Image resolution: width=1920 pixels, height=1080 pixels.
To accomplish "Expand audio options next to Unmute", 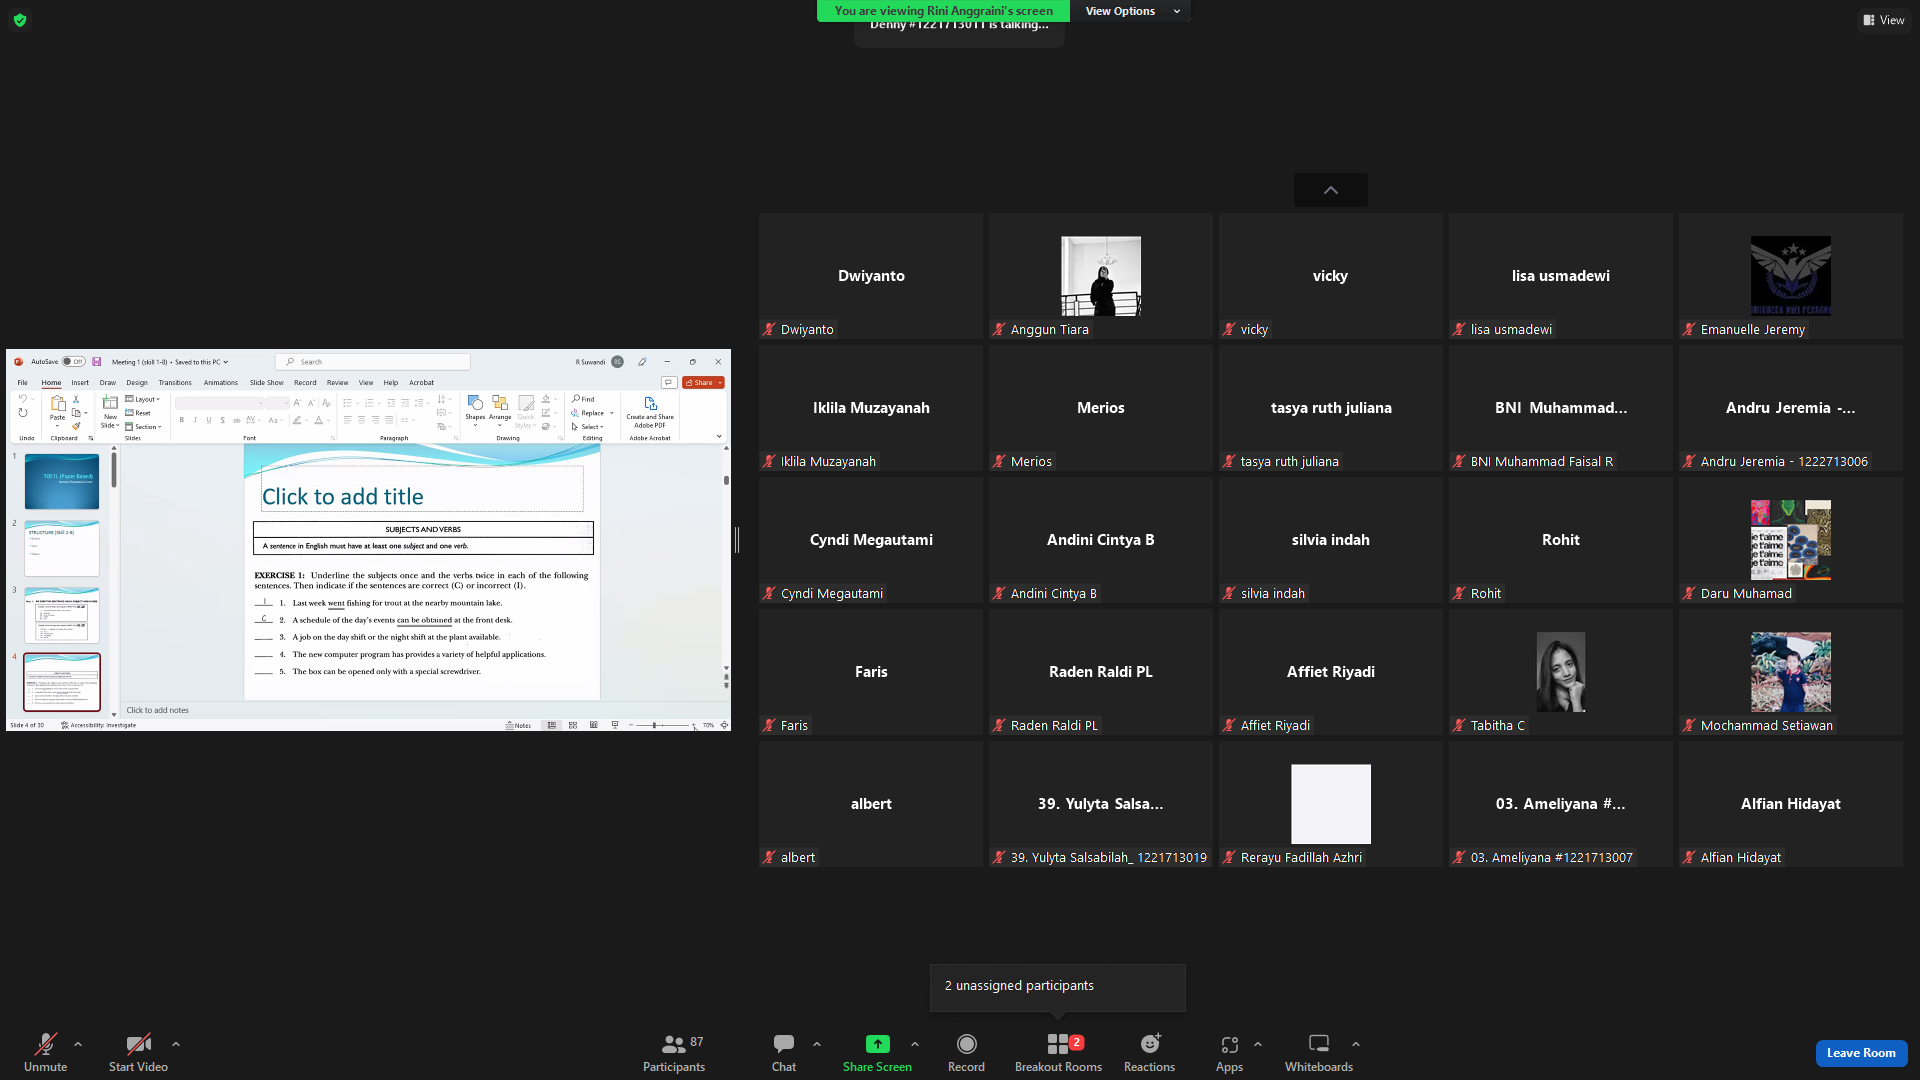I will coord(78,1044).
